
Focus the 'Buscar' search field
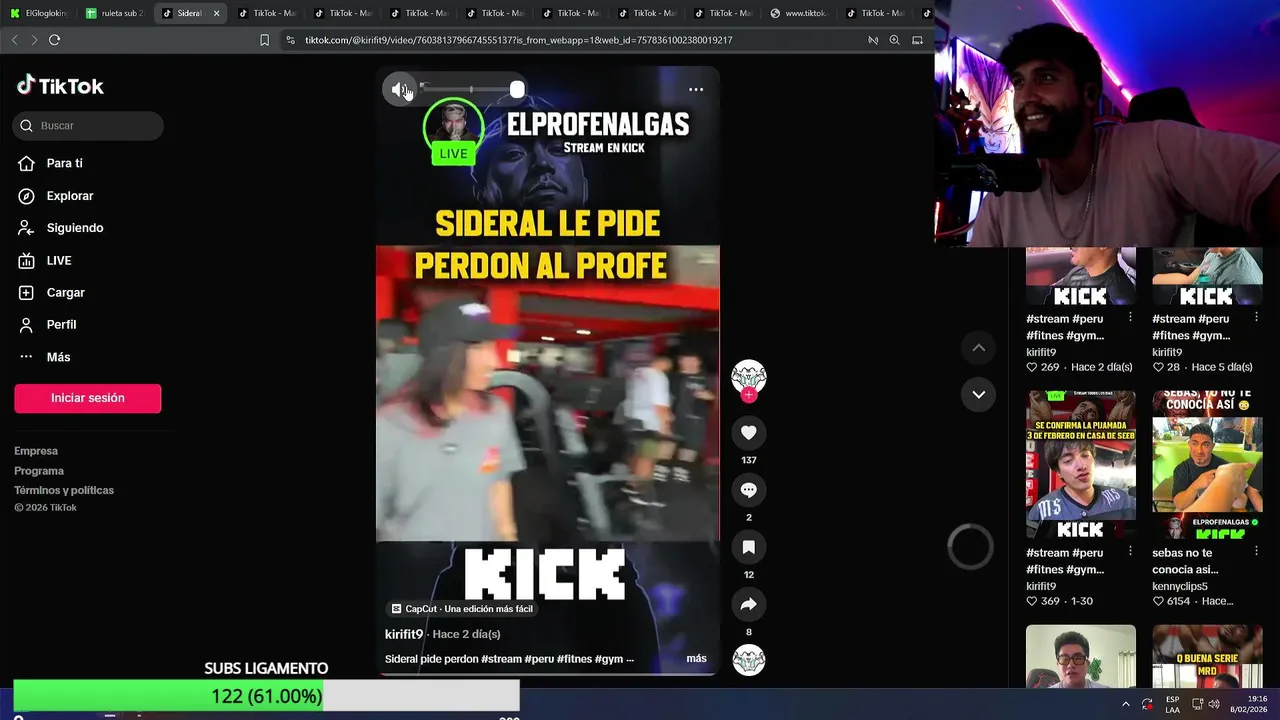pyautogui.click(x=88, y=125)
